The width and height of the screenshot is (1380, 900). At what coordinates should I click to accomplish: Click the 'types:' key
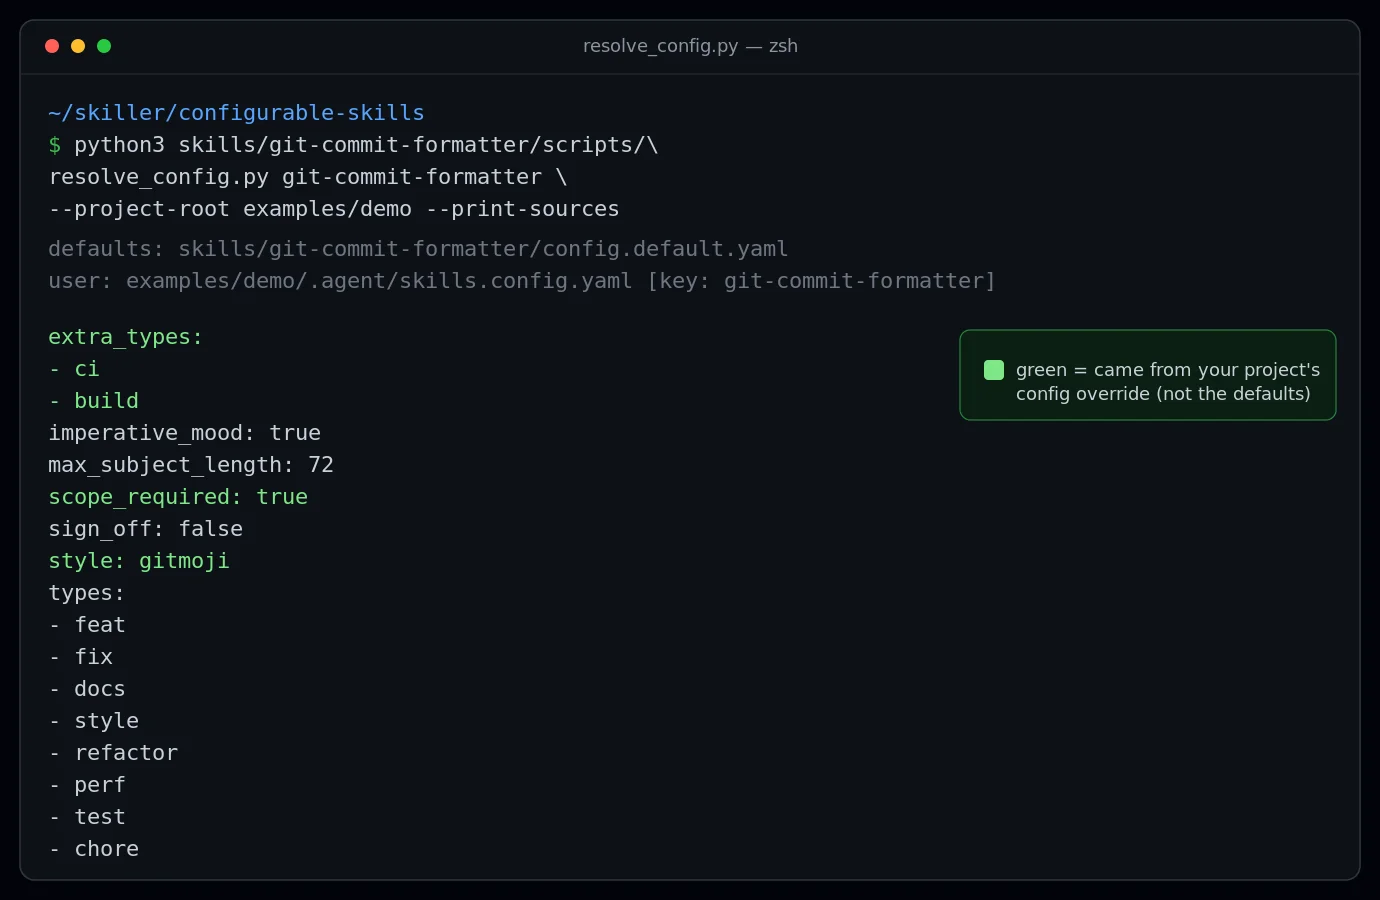87,593
